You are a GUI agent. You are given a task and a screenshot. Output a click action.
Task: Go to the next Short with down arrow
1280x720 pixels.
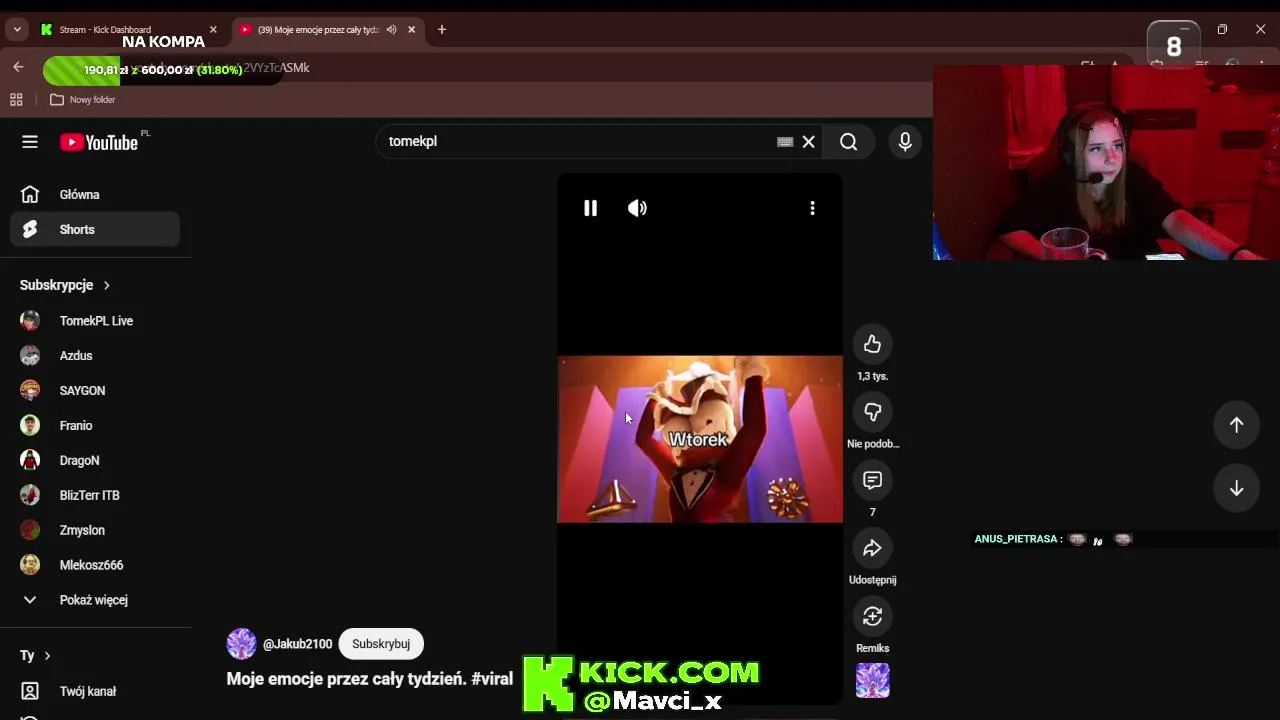click(x=1236, y=488)
